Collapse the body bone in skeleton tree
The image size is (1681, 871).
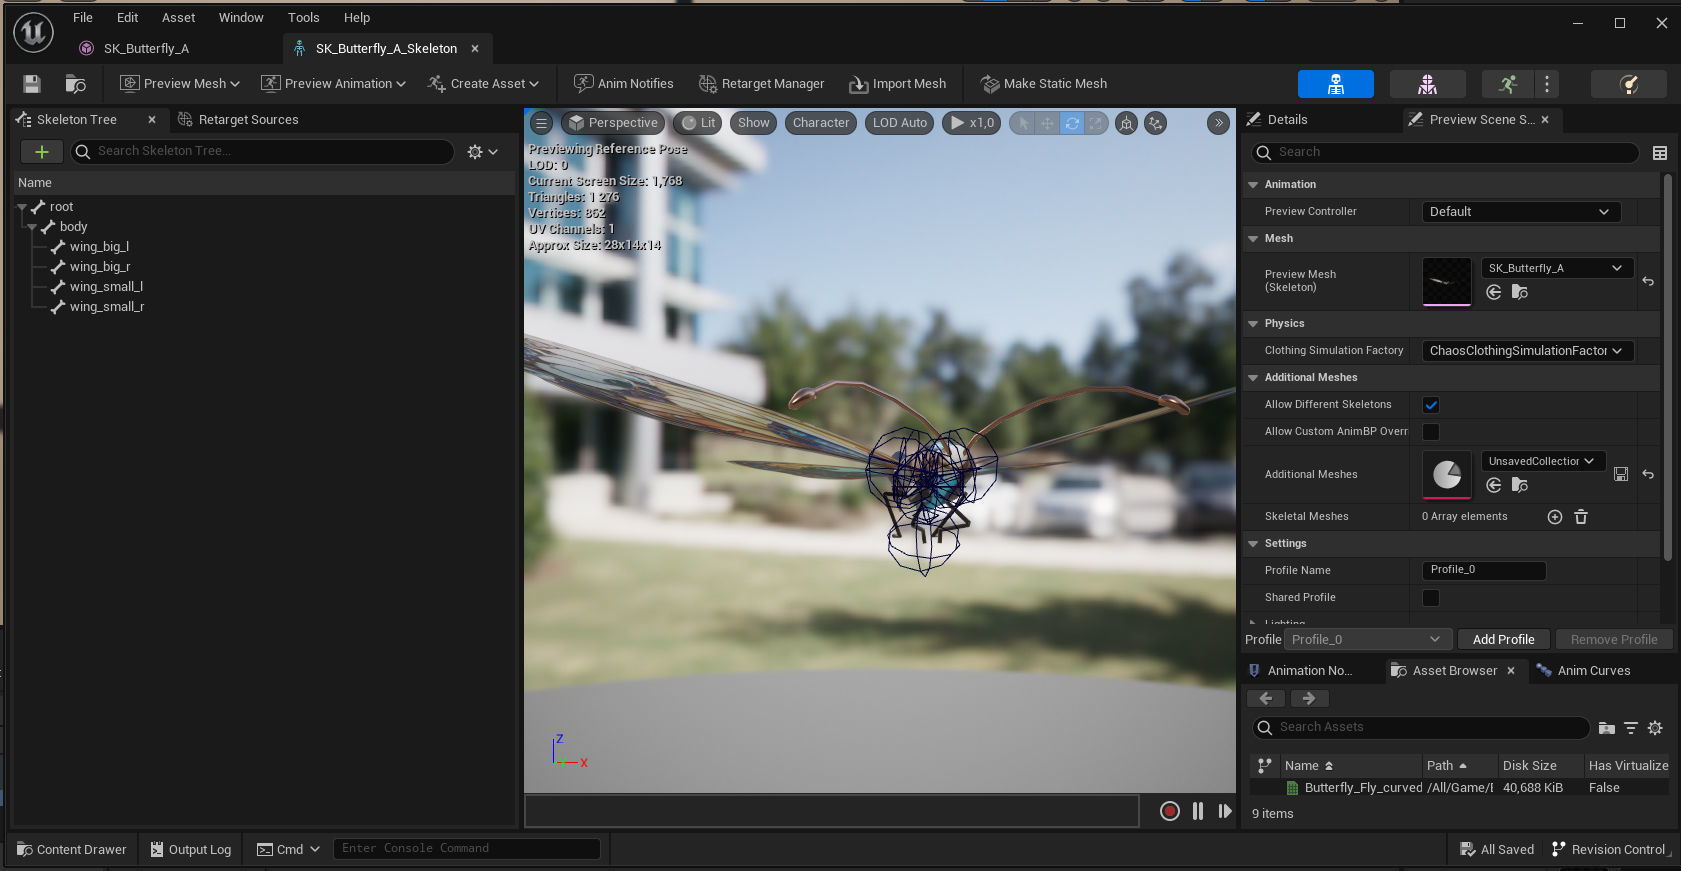(x=32, y=227)
